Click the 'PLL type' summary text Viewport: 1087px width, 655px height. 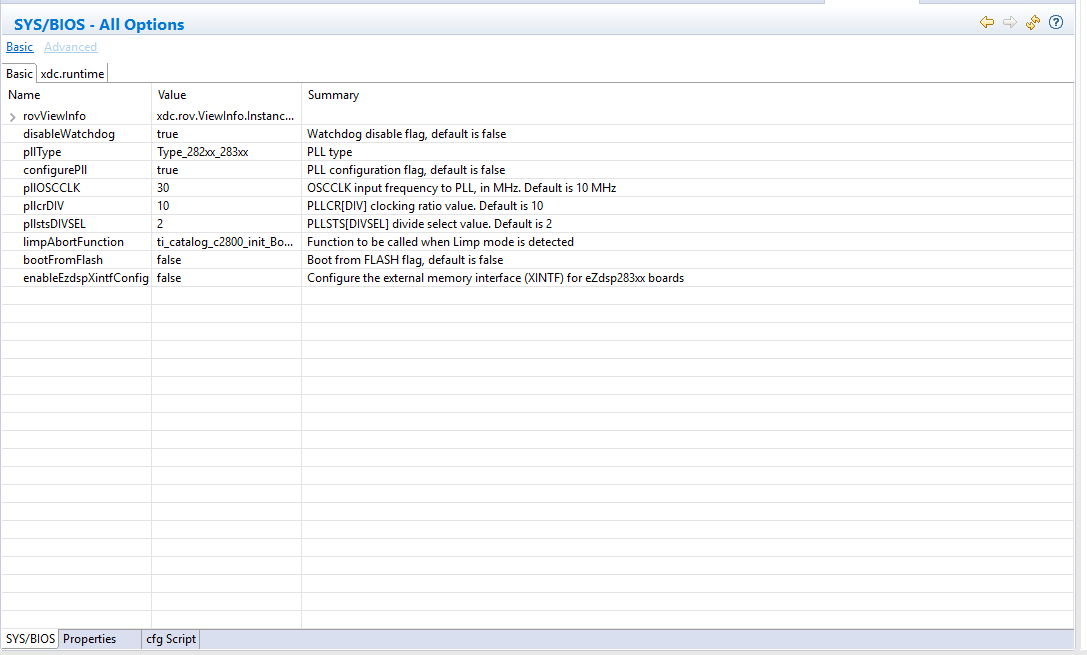pyautogui.click(x=329, y=152)
